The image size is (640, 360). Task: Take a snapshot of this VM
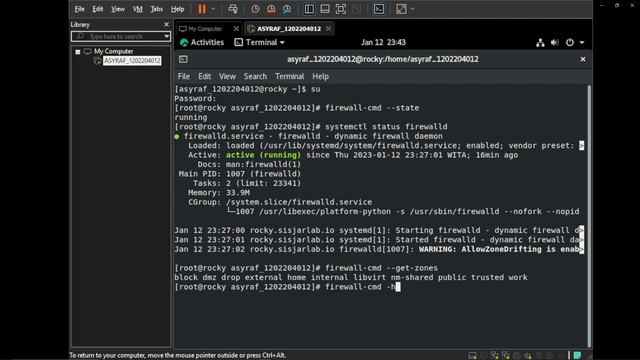click(x=255, y=9)
